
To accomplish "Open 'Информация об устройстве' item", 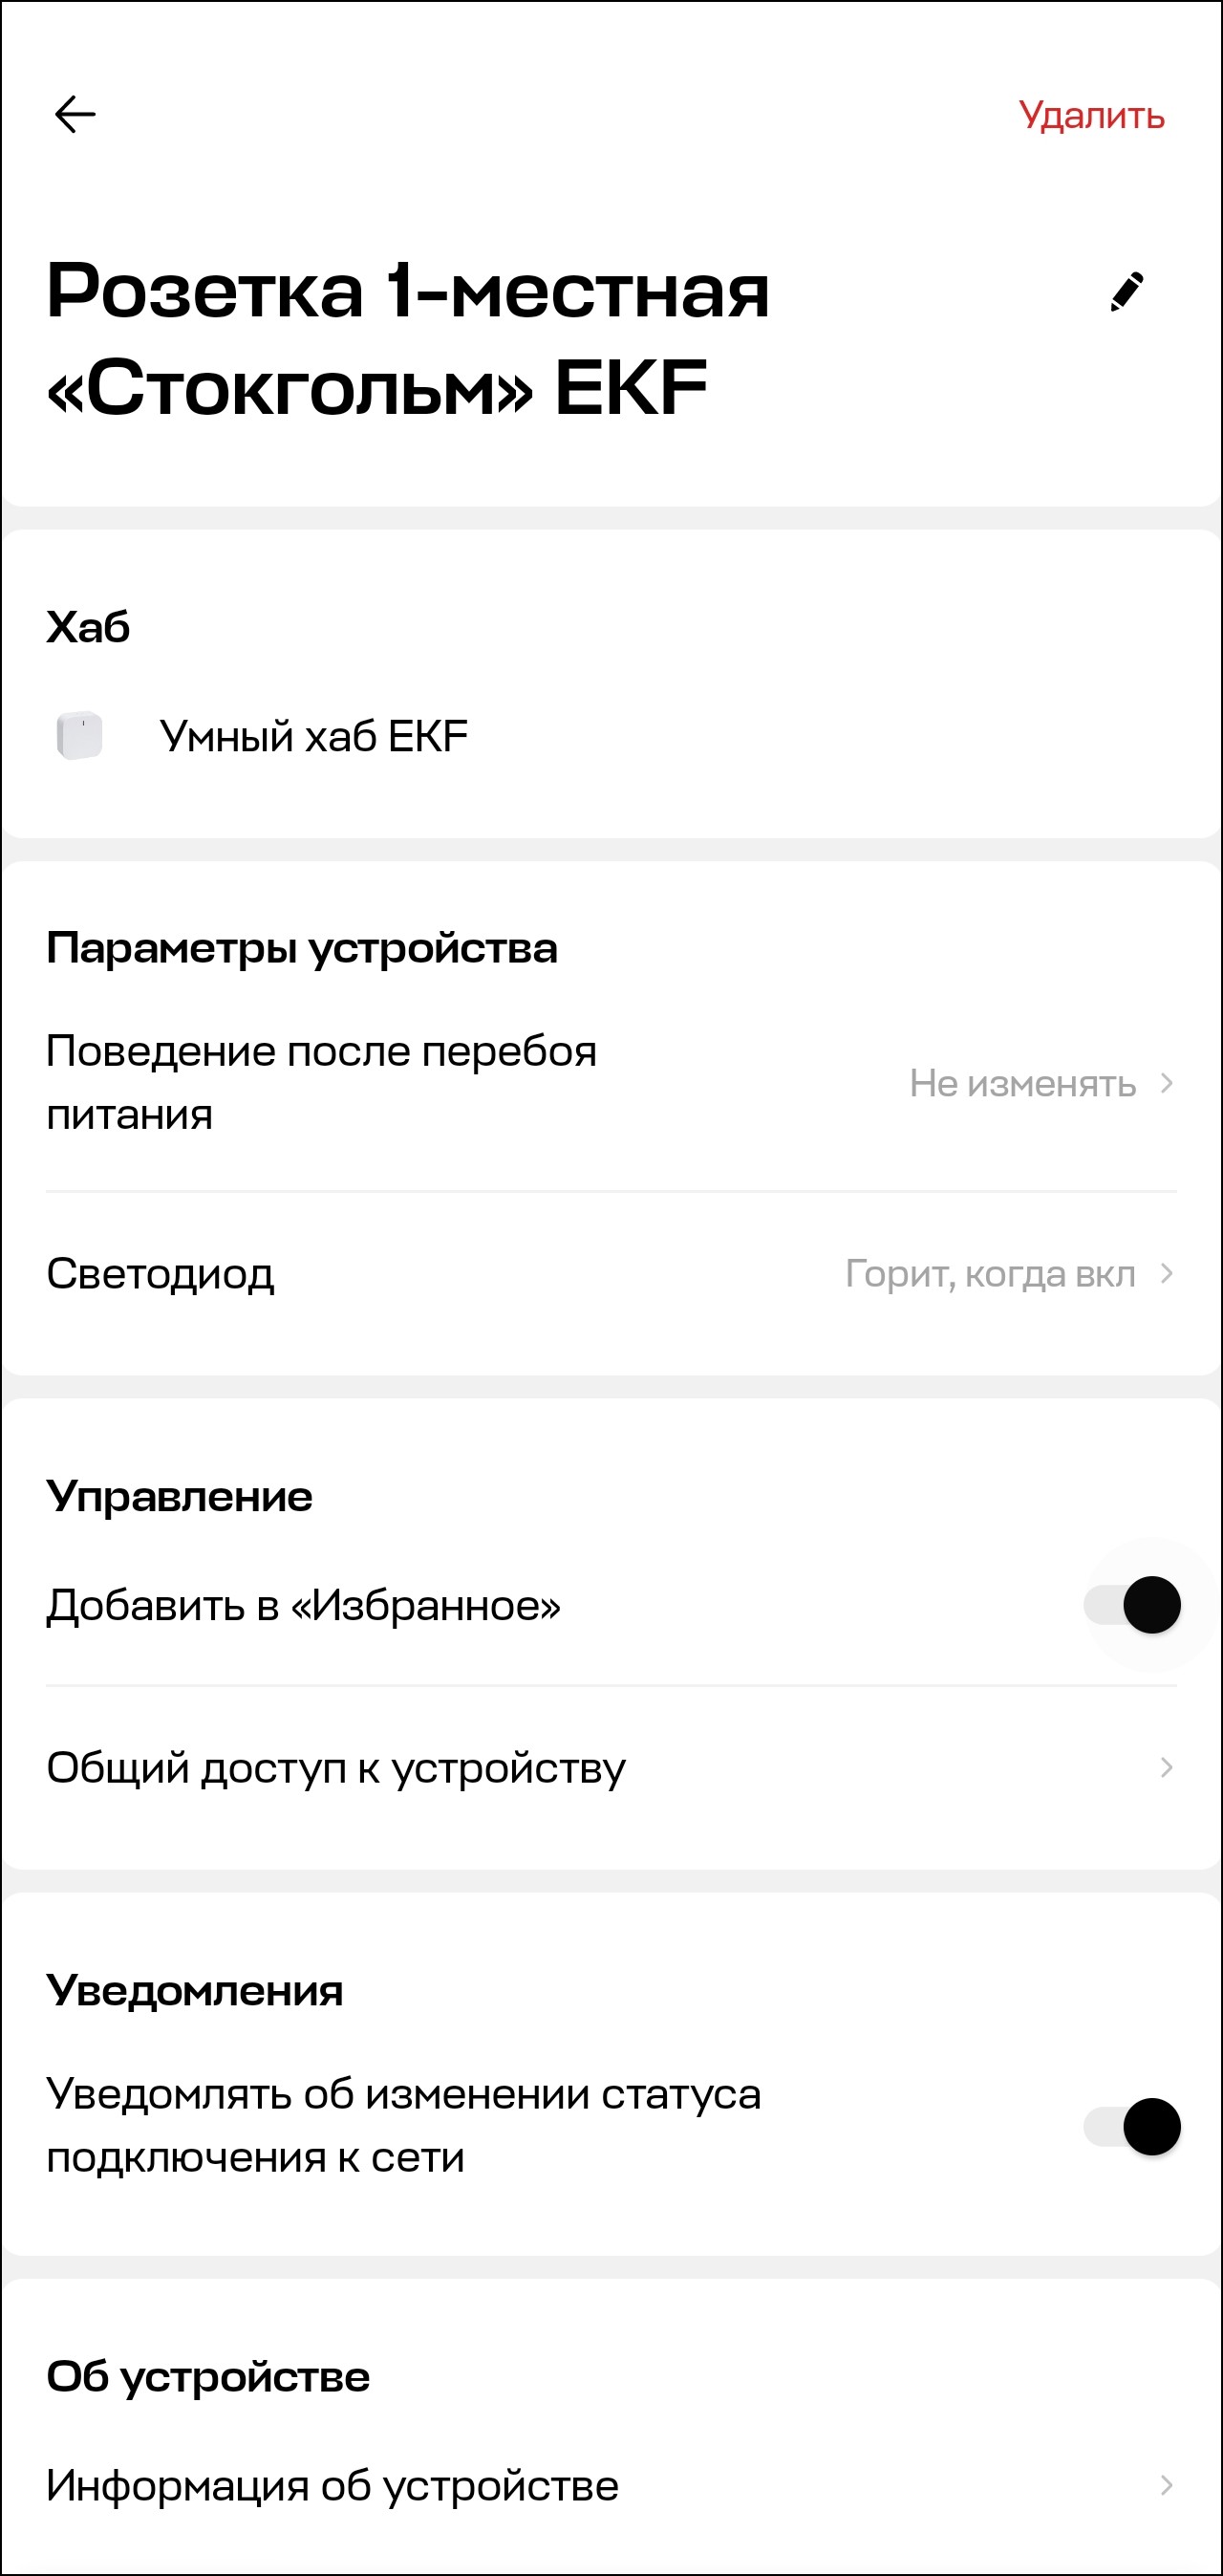I will pyautogui.click(x=332, y=2484).
